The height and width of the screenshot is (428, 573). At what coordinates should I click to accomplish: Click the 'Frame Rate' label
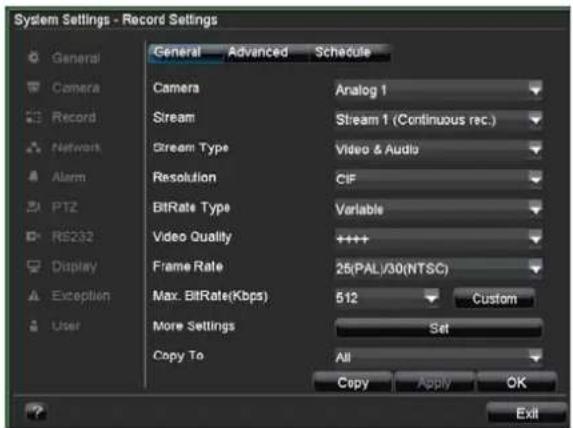tap(188, 266)
